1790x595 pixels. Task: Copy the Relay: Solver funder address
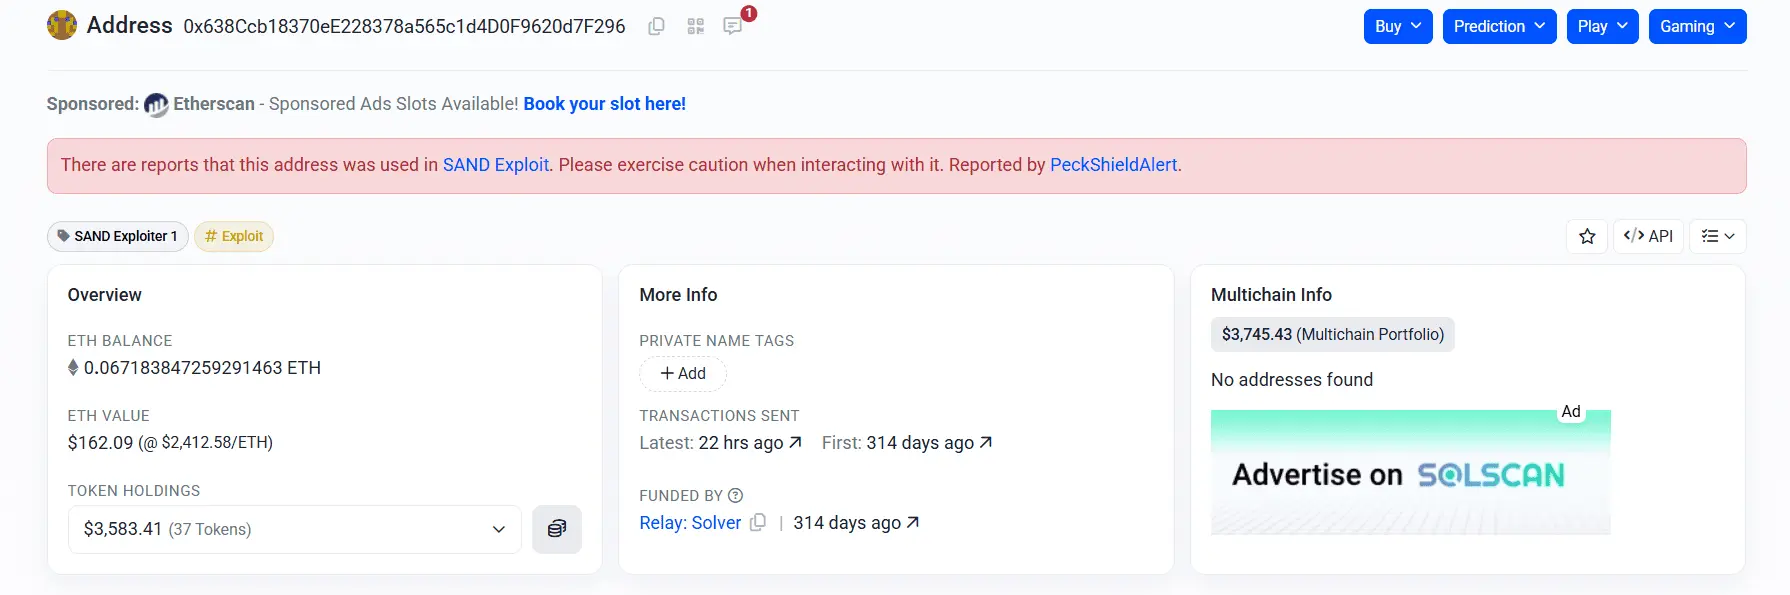click(759, 523)
